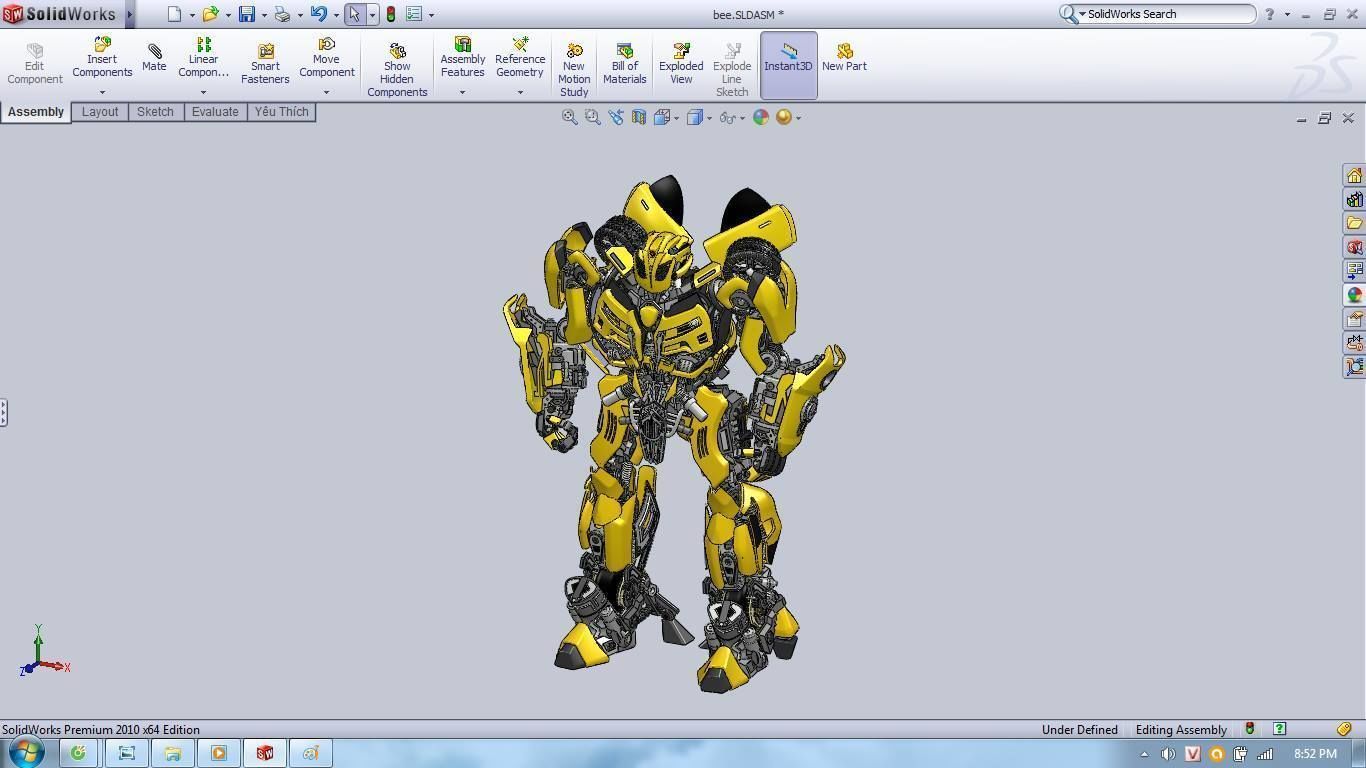This screenshot has width=1366, height=768.
Task: Open SolidWorks Resources home panel
Action: point(1354,175)
